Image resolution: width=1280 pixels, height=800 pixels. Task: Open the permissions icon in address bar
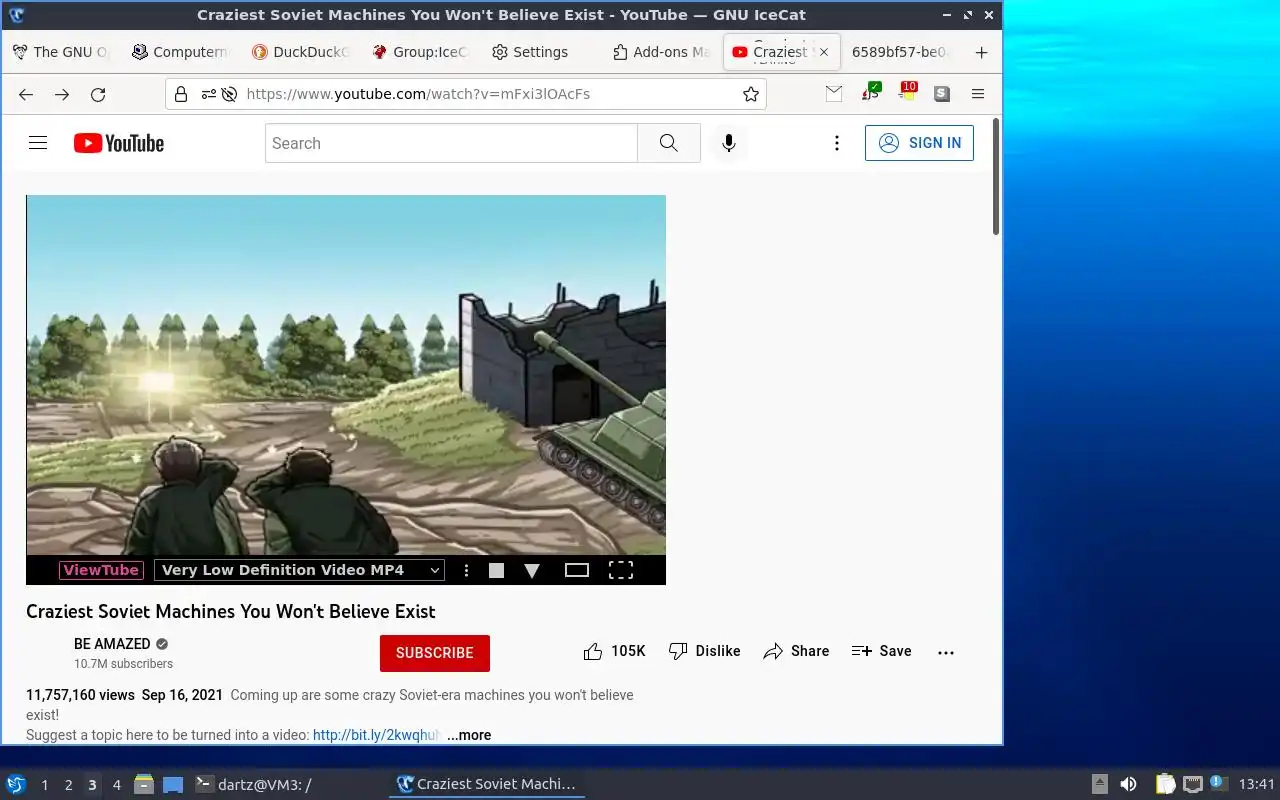click(x=208, y=94)
